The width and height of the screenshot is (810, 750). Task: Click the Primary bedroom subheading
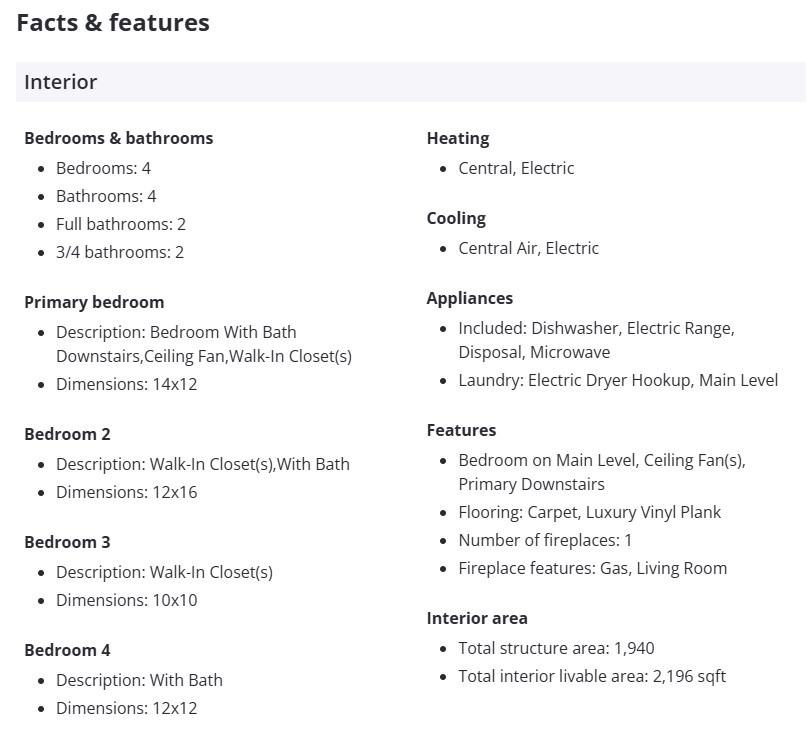[94, 302]
